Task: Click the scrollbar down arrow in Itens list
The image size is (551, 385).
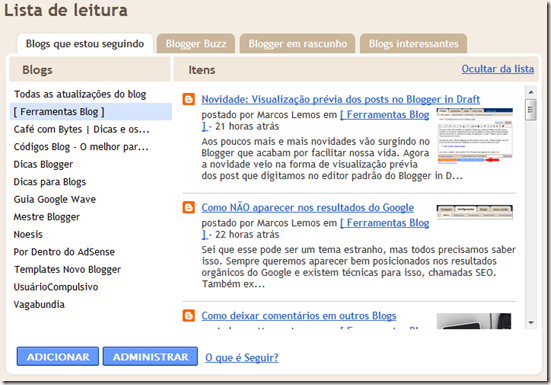Action: click(x=531, y=322)
